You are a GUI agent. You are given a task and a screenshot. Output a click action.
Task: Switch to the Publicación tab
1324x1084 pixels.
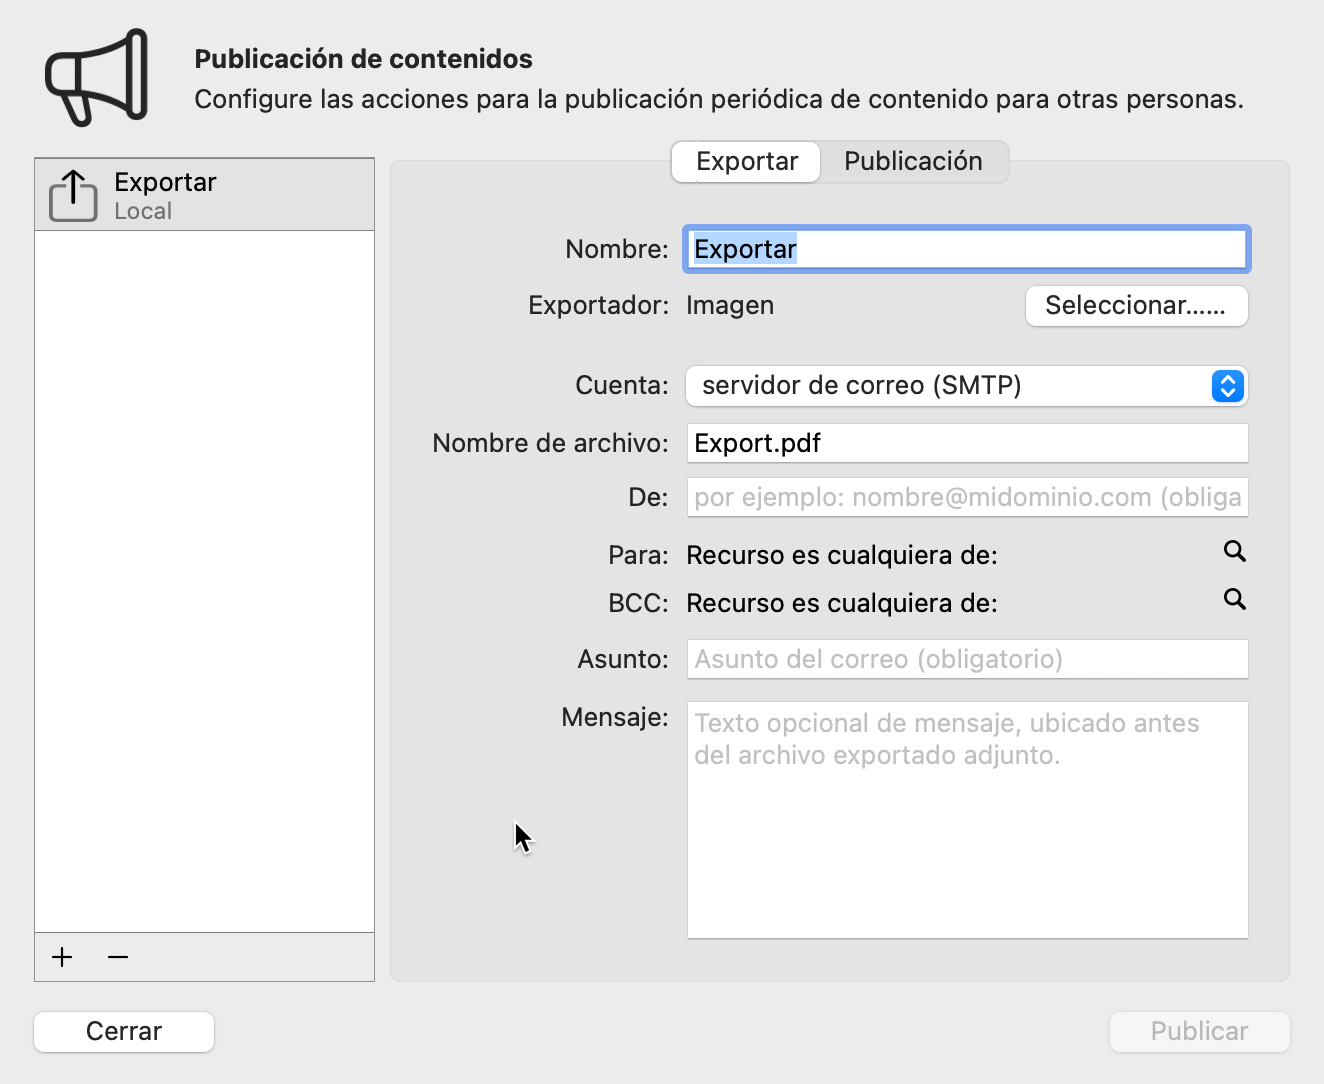click(913, 161)
